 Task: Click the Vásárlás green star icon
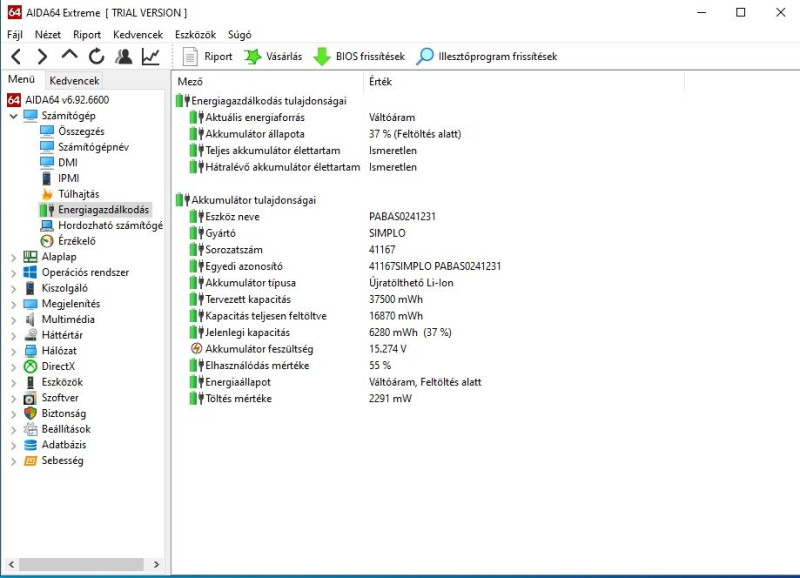tap(253, 56)
